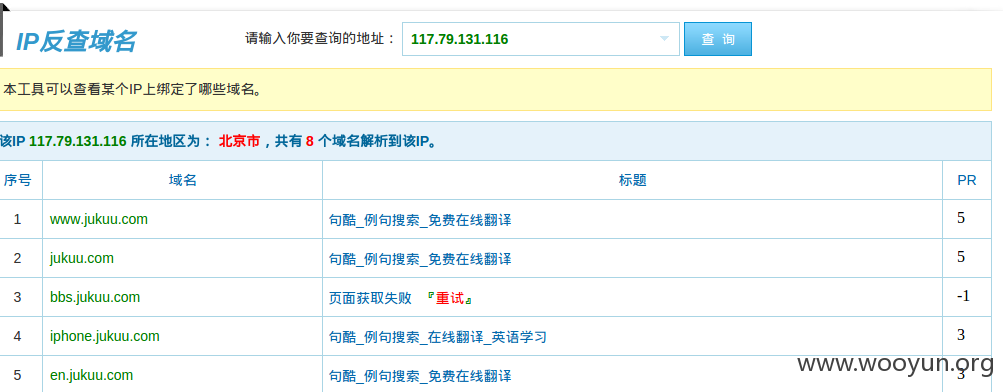Screen dimensions: 1003x392
Task: Click PR value 3 in iphone.jukuu.com row
Action: [x=961, y=335]
